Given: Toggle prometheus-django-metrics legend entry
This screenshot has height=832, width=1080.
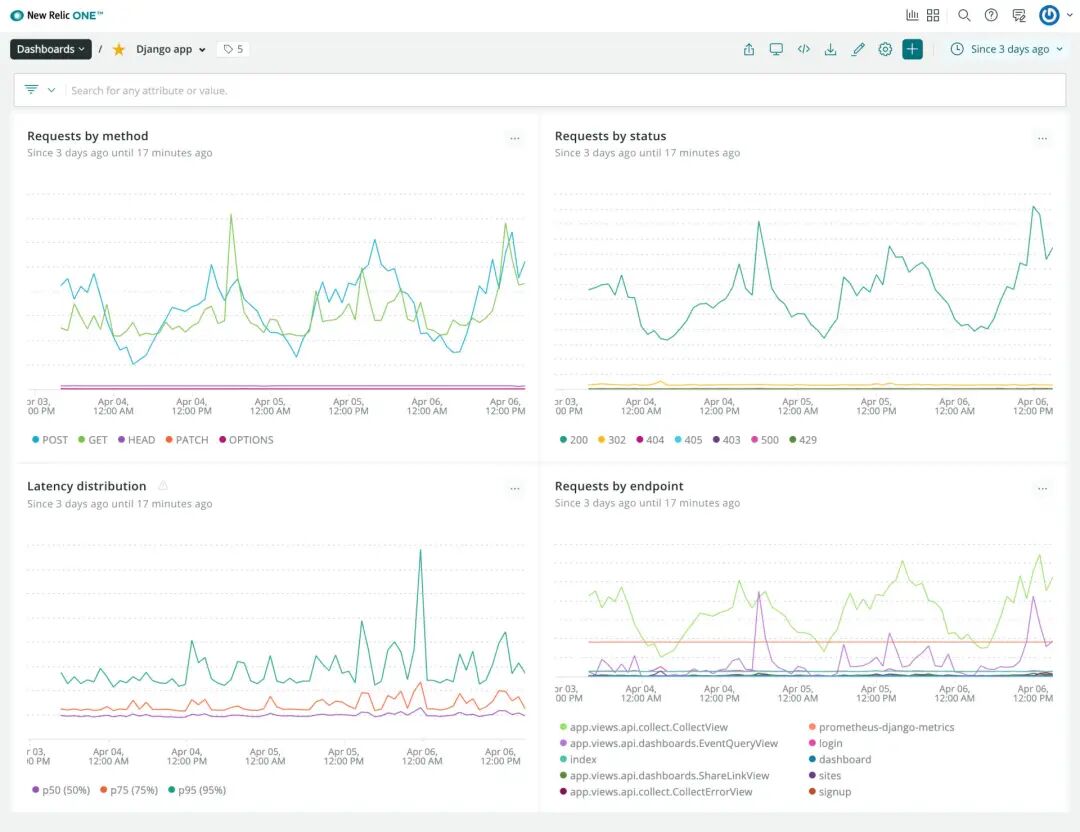Looking at the screenshot, I should (x=881, y=727).
